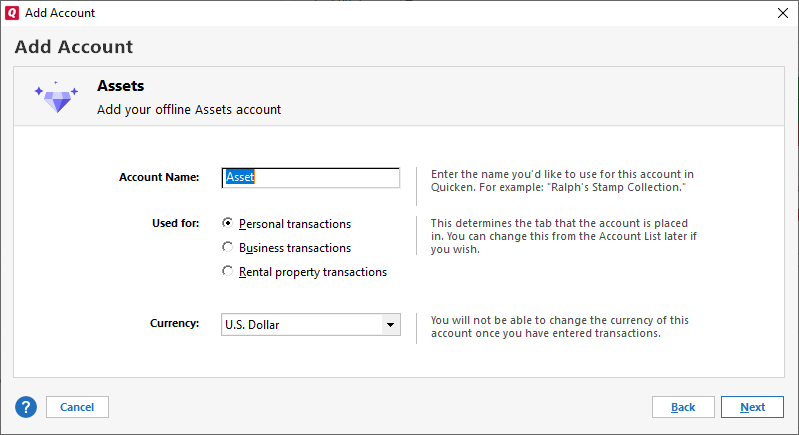Click the bold "Assets" heading
The height and width of the screenshot is (435, 799).
(121, 86)
